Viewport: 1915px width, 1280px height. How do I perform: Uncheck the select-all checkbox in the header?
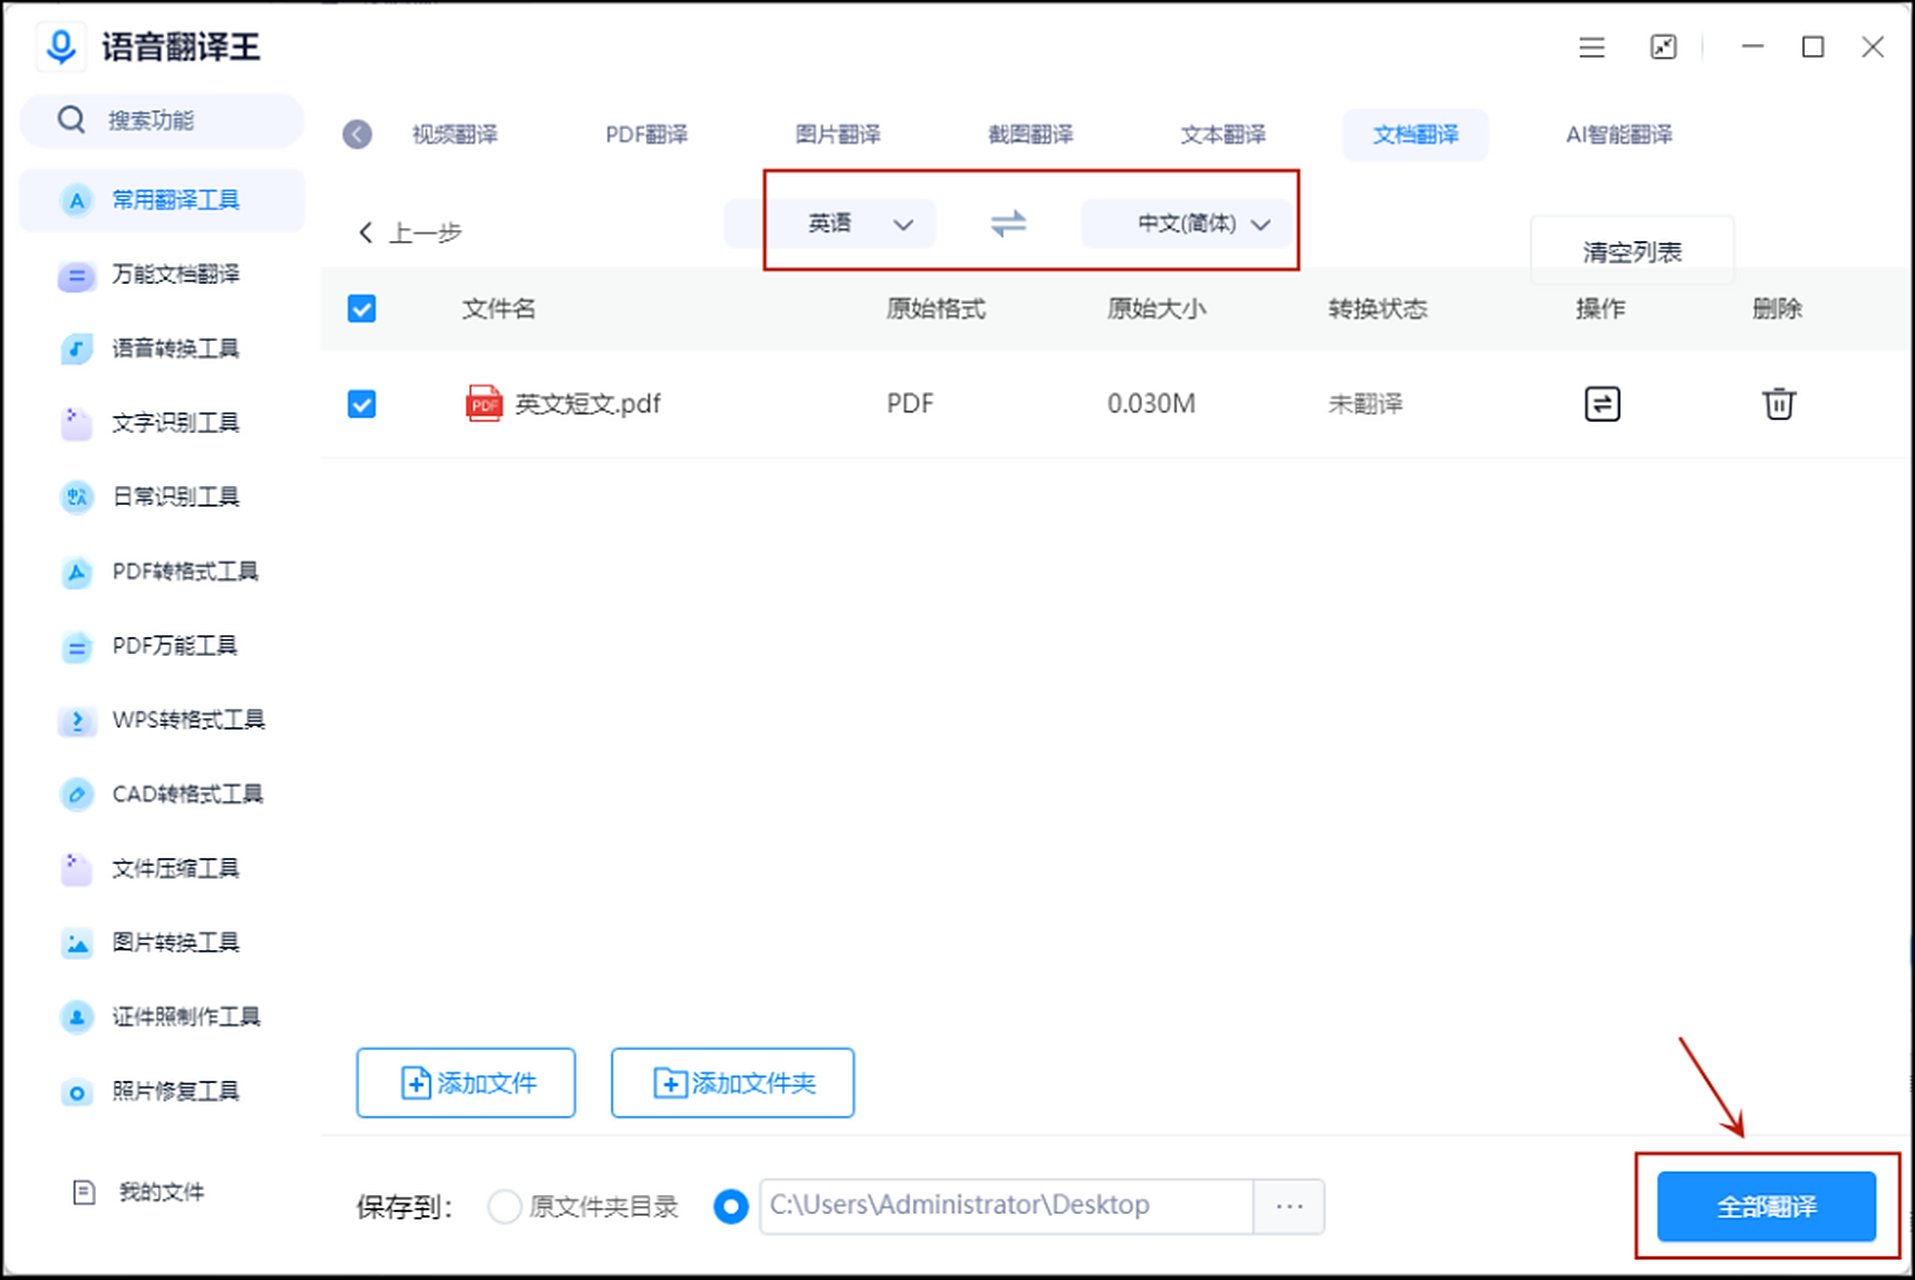(361, 310)
